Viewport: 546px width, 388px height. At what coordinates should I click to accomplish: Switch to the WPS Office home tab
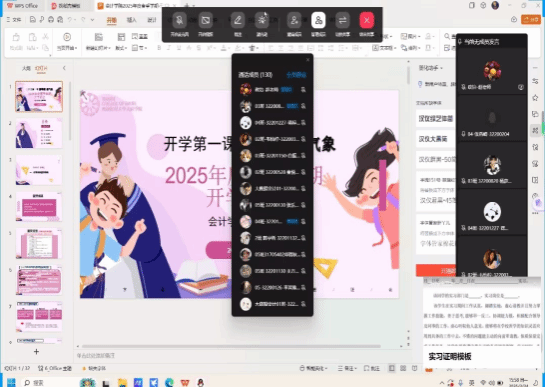coord(23,6)
